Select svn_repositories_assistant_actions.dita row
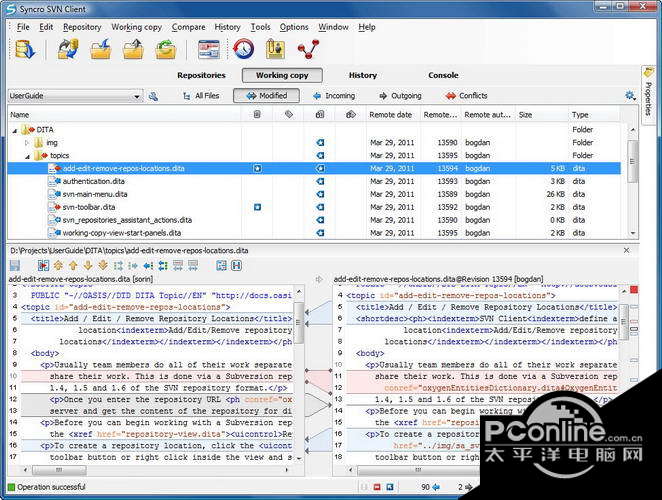This screenshot has width=662, height=500. pyautogui.click(x=314, y=220)
